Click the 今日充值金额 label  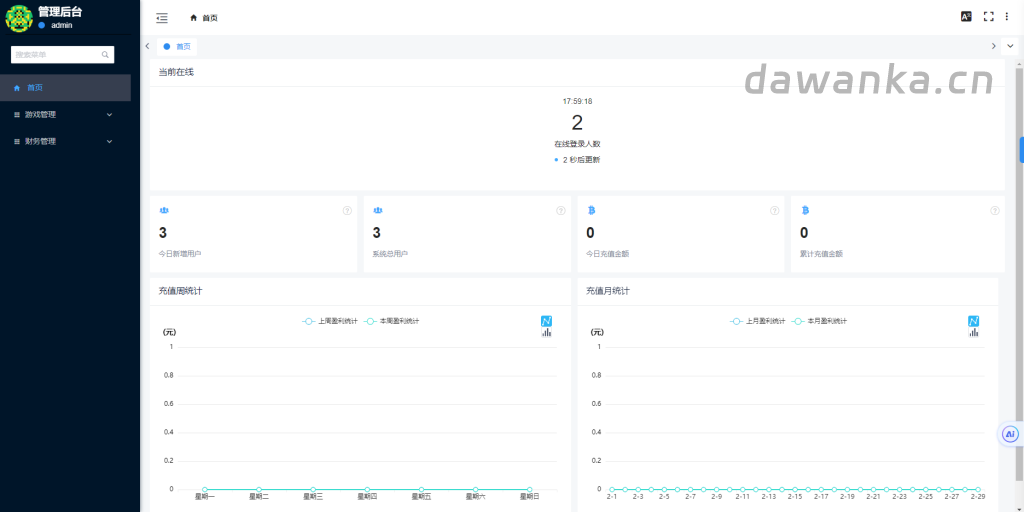(607, 253)
